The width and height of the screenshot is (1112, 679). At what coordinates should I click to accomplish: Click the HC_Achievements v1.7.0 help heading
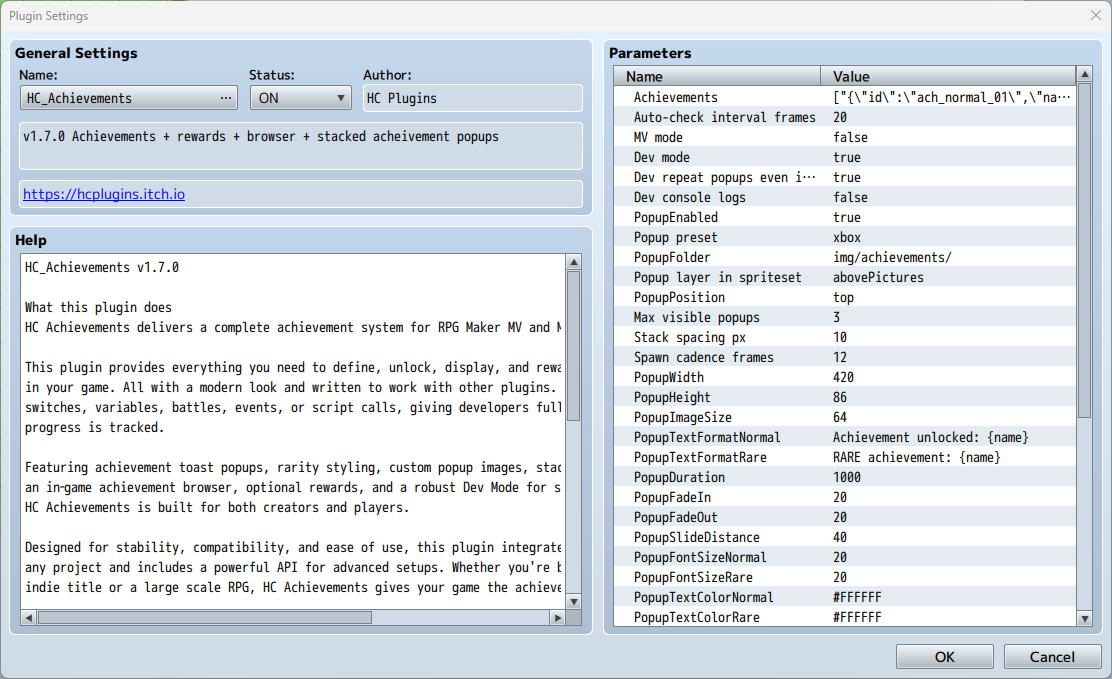click(x=101, y=267)
